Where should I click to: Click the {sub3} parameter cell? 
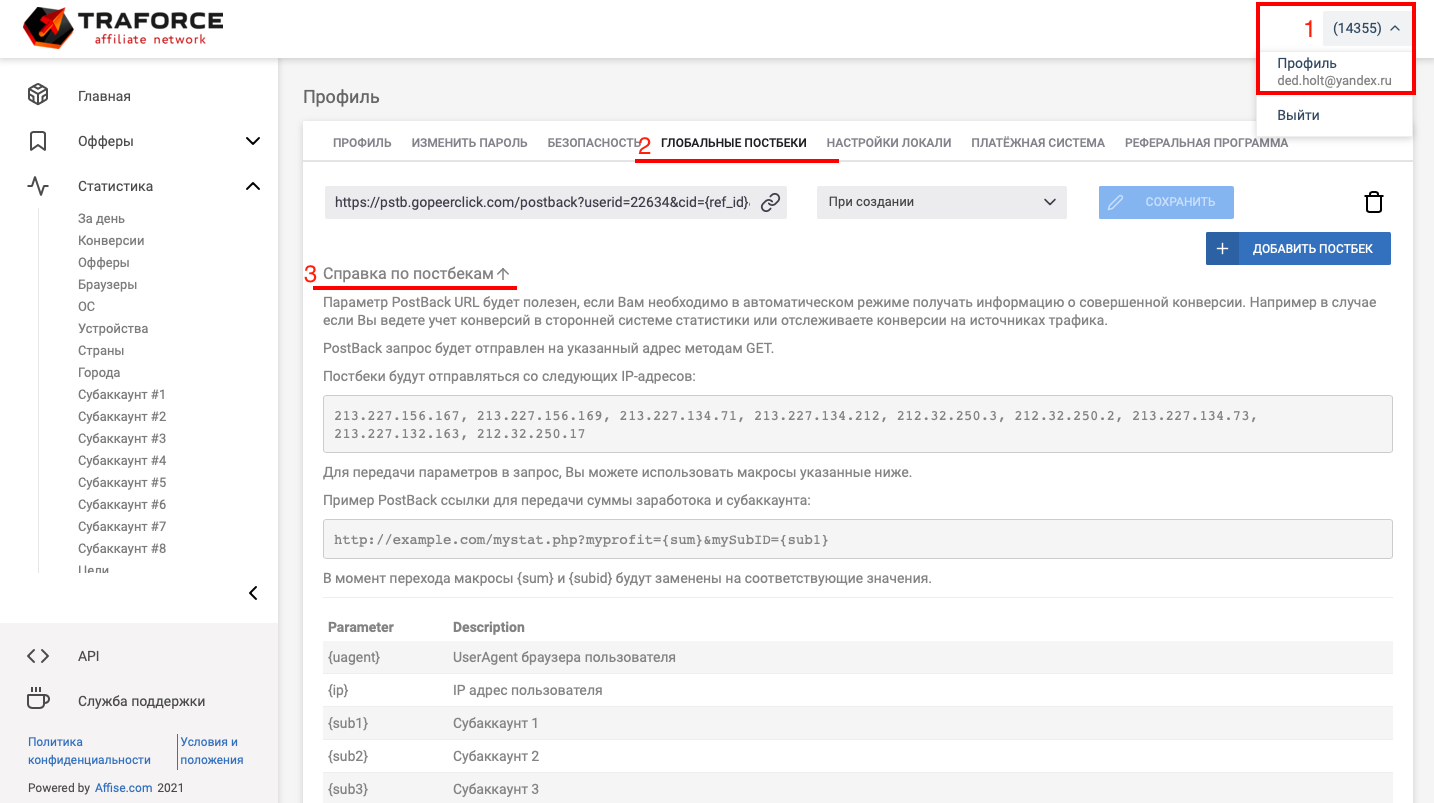pos(348,789)
